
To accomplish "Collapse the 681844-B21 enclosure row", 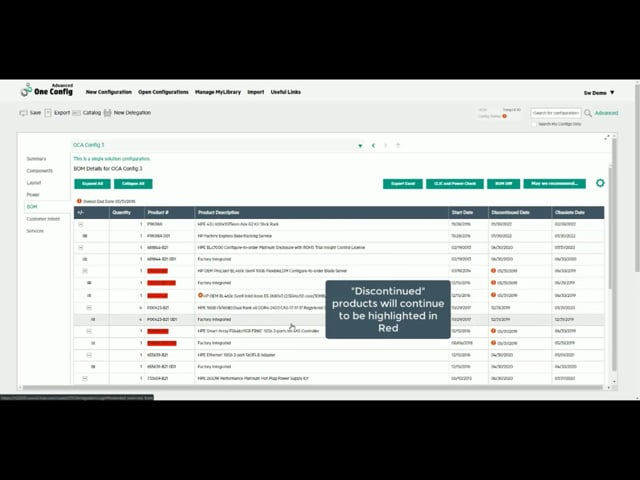I will pos(81,248).
